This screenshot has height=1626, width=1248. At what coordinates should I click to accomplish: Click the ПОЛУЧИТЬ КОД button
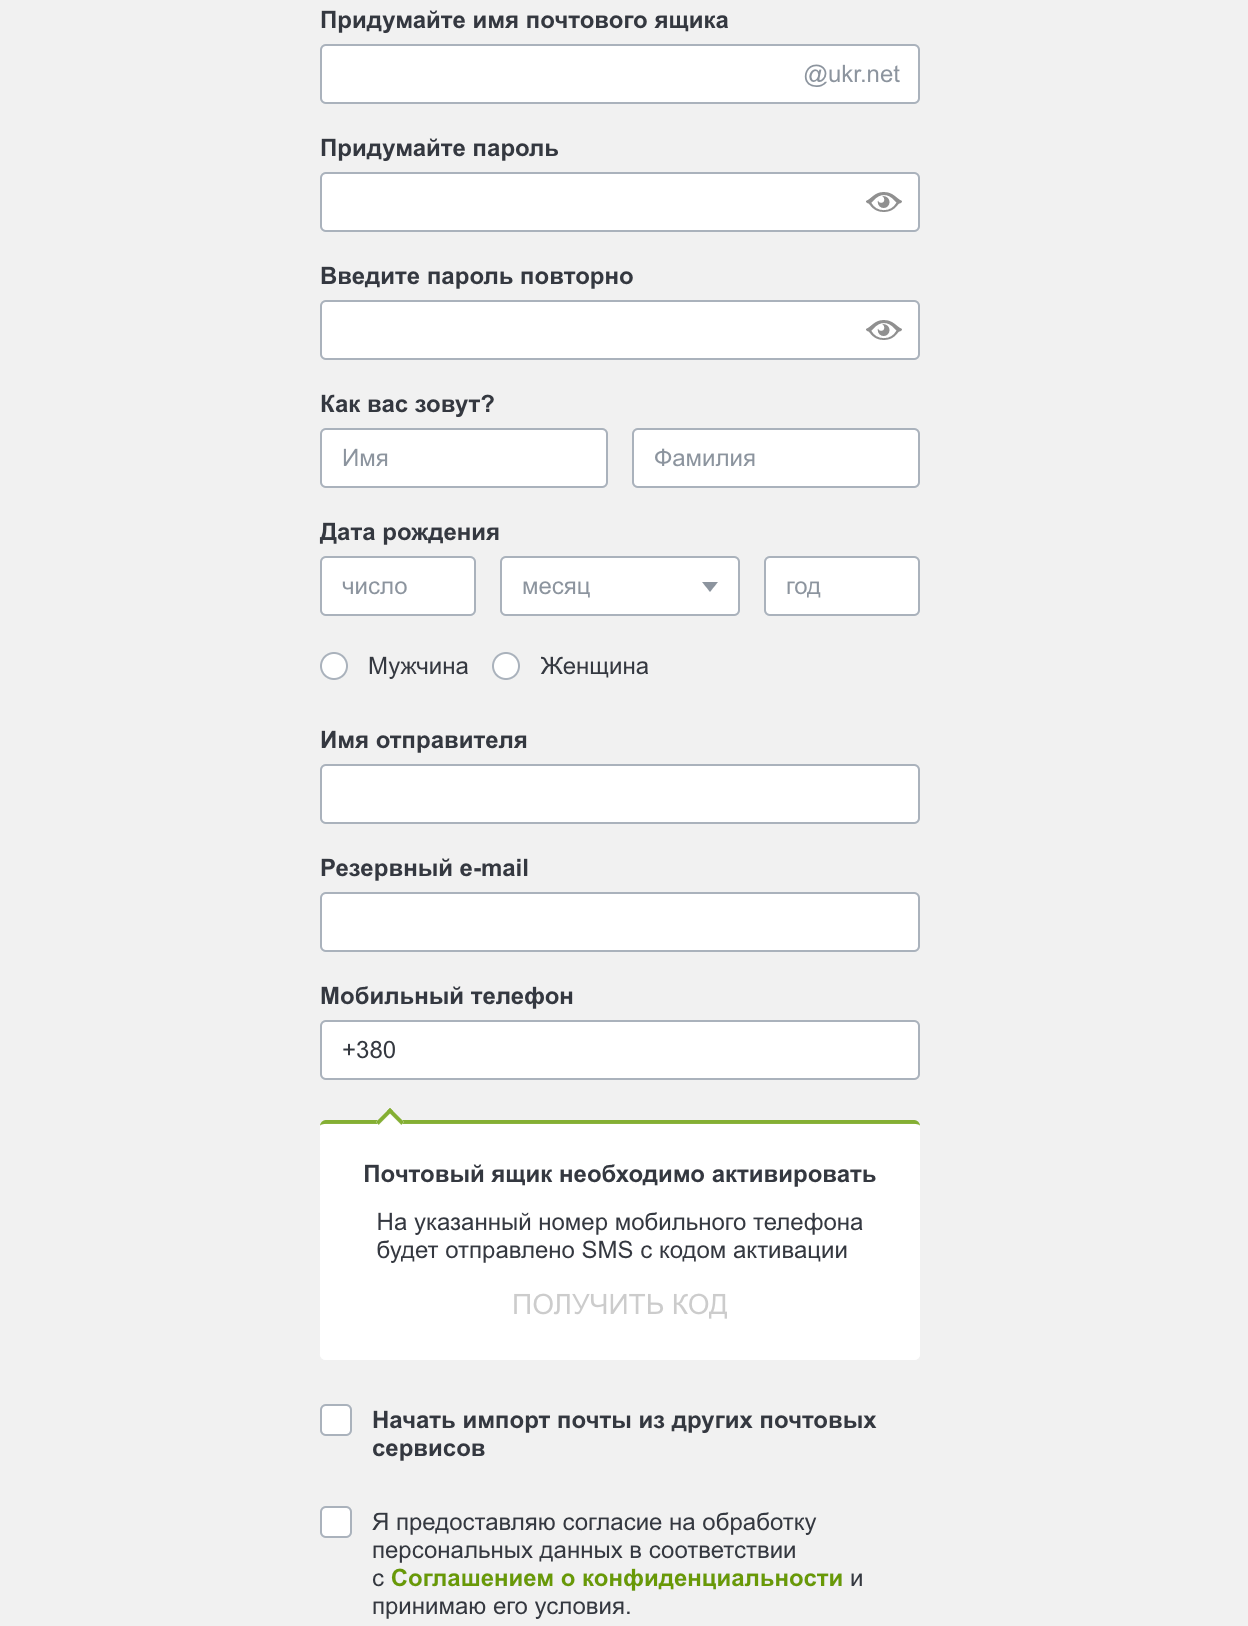click(619, 1304)
